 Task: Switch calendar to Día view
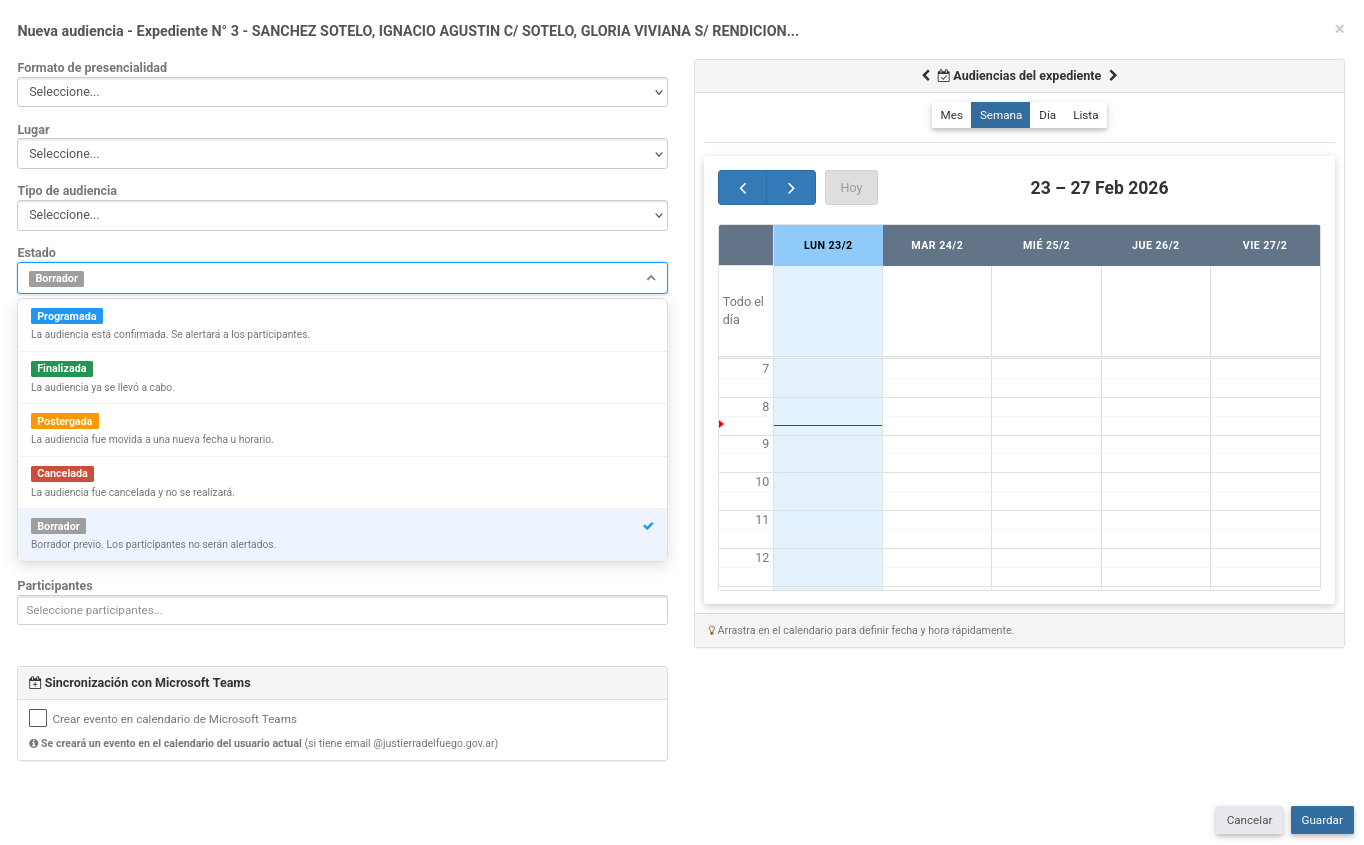(1047, 115)
